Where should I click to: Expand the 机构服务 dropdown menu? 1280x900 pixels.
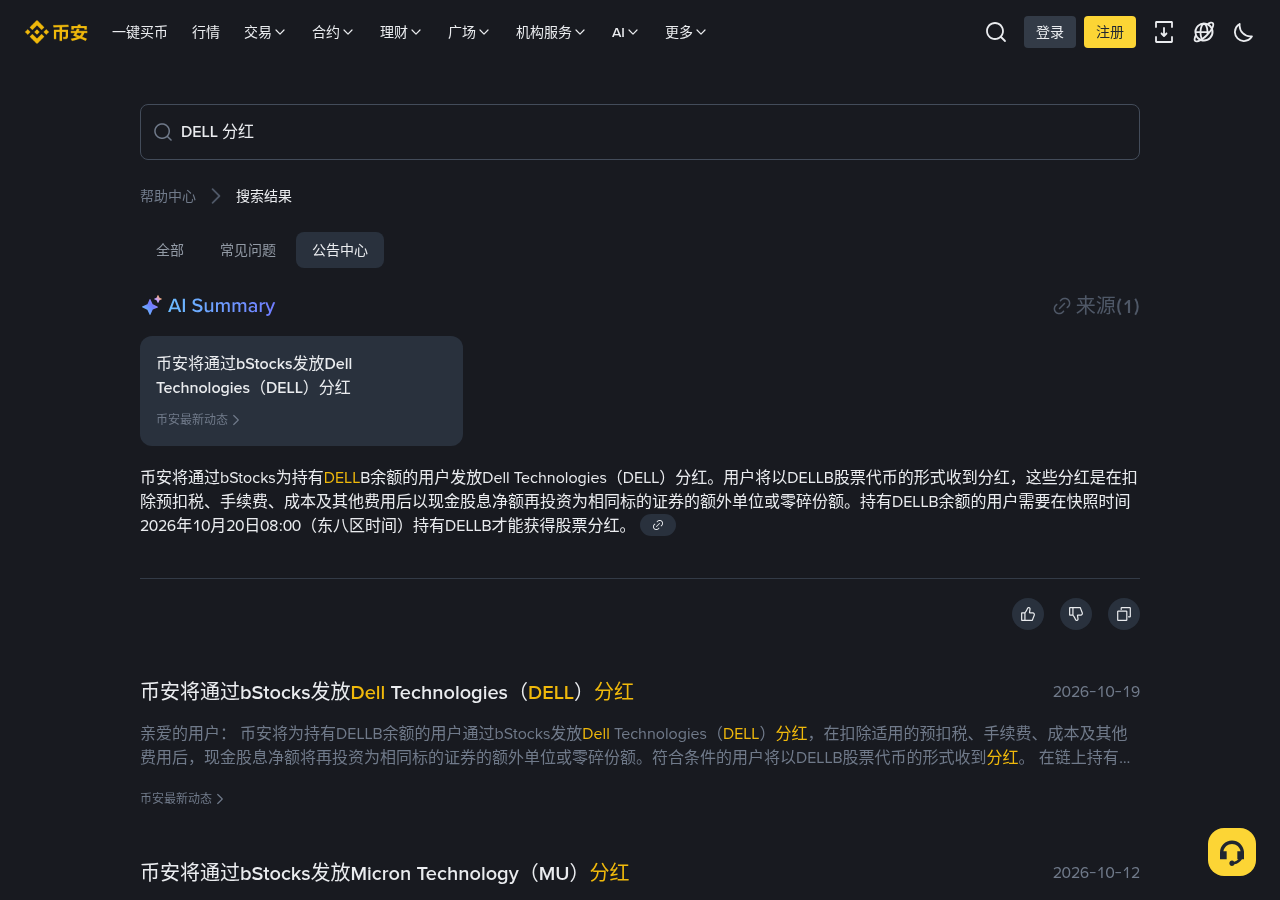point(551,32)
